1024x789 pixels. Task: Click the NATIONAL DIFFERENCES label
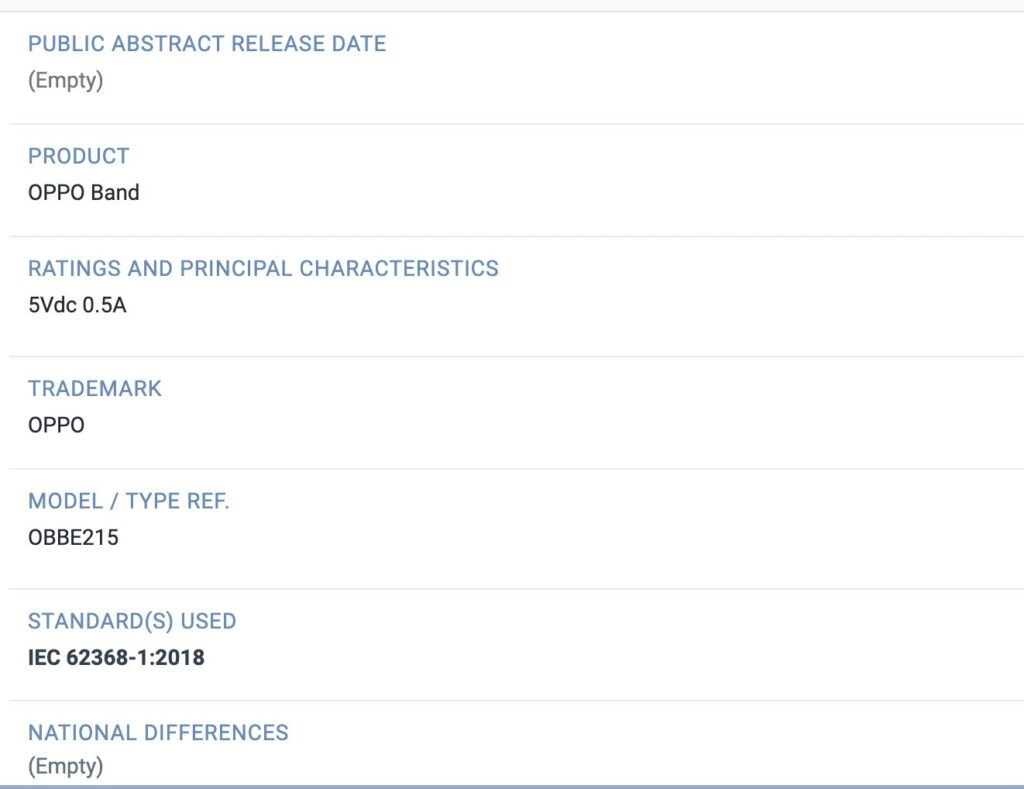click(158, 733)
